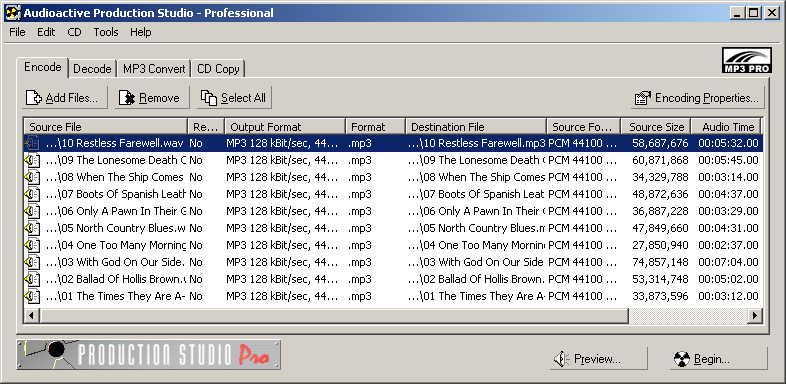This screenshot has height=384, width=786.
Task: Click the MP3 PRO logo icon
Action: pos(746,61)
